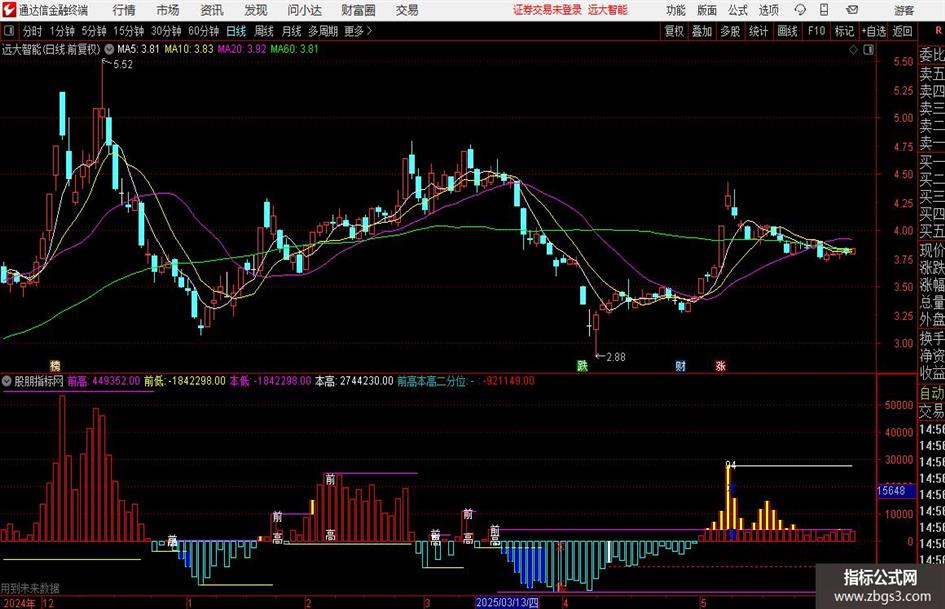Click the 用到未来数据 notice text
Viewport: 945px width, 609px height.
pos(30,588)
